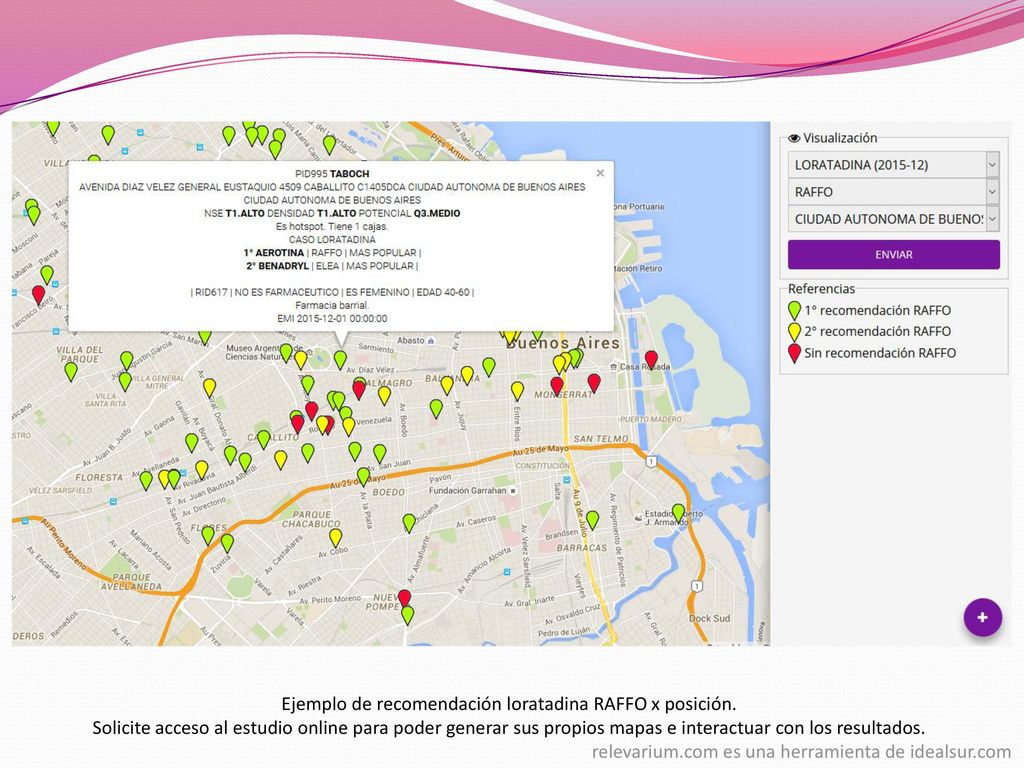Click the yellow pin in the Referencias legend

[794, 332]
